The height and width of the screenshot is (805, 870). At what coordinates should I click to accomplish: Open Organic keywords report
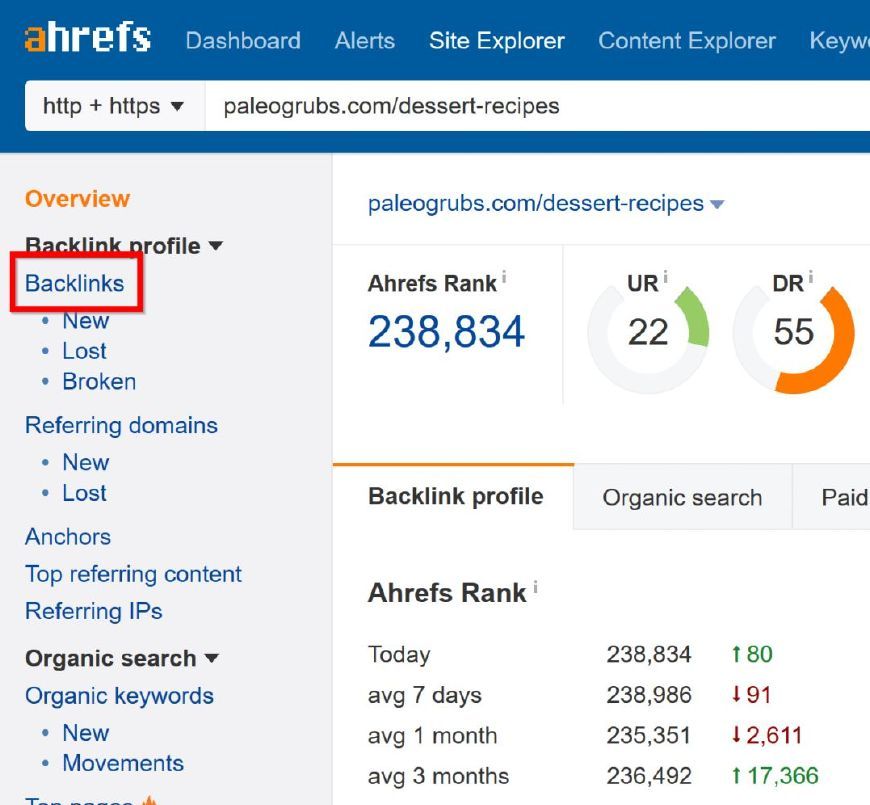click(119, 696)
